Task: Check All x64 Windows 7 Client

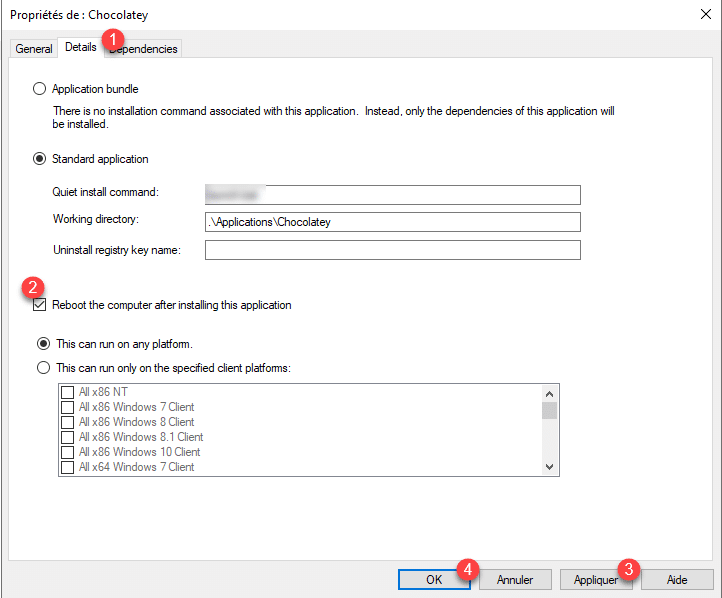Action: (68, 467)
